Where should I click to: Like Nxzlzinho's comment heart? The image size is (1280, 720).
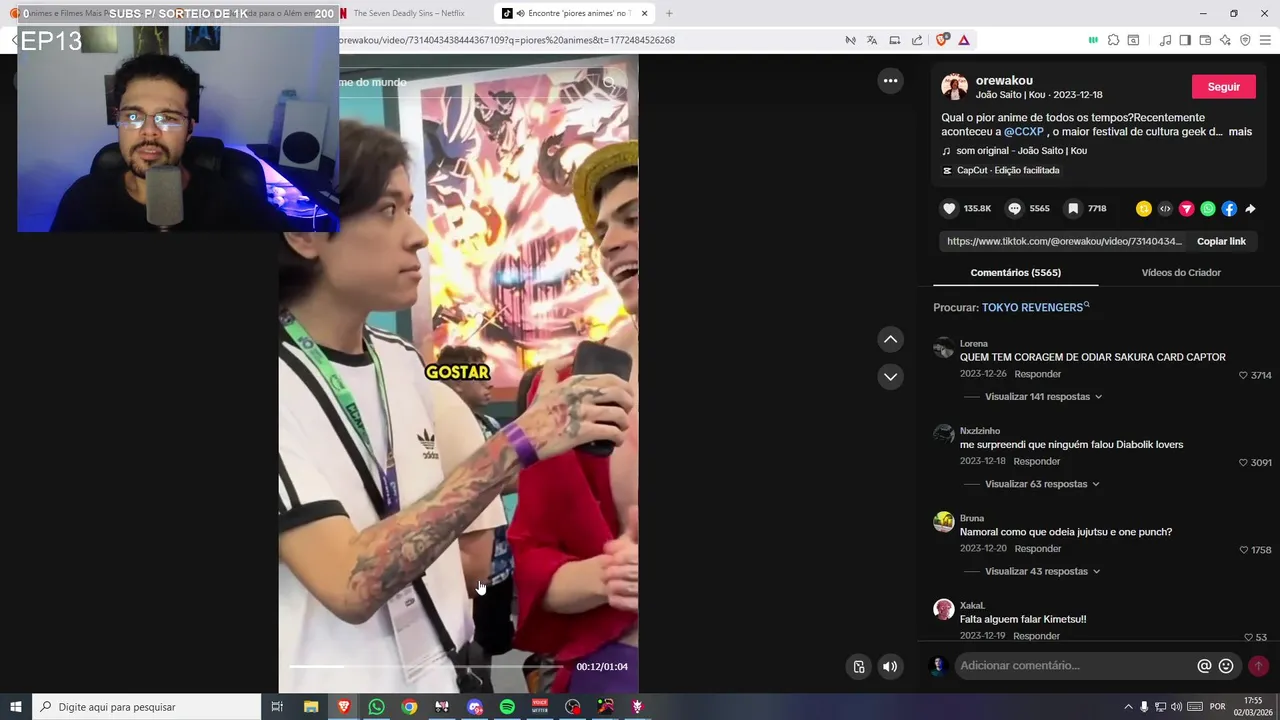1243,462
